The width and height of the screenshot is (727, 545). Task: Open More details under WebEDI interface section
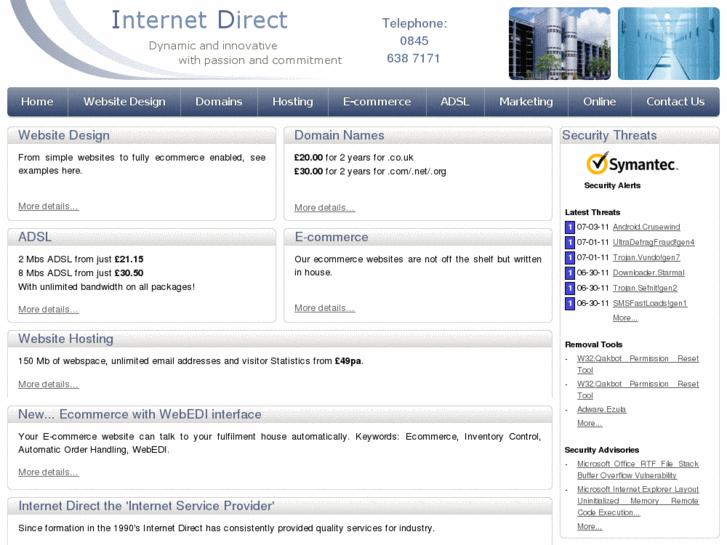[x=48, y=472]
